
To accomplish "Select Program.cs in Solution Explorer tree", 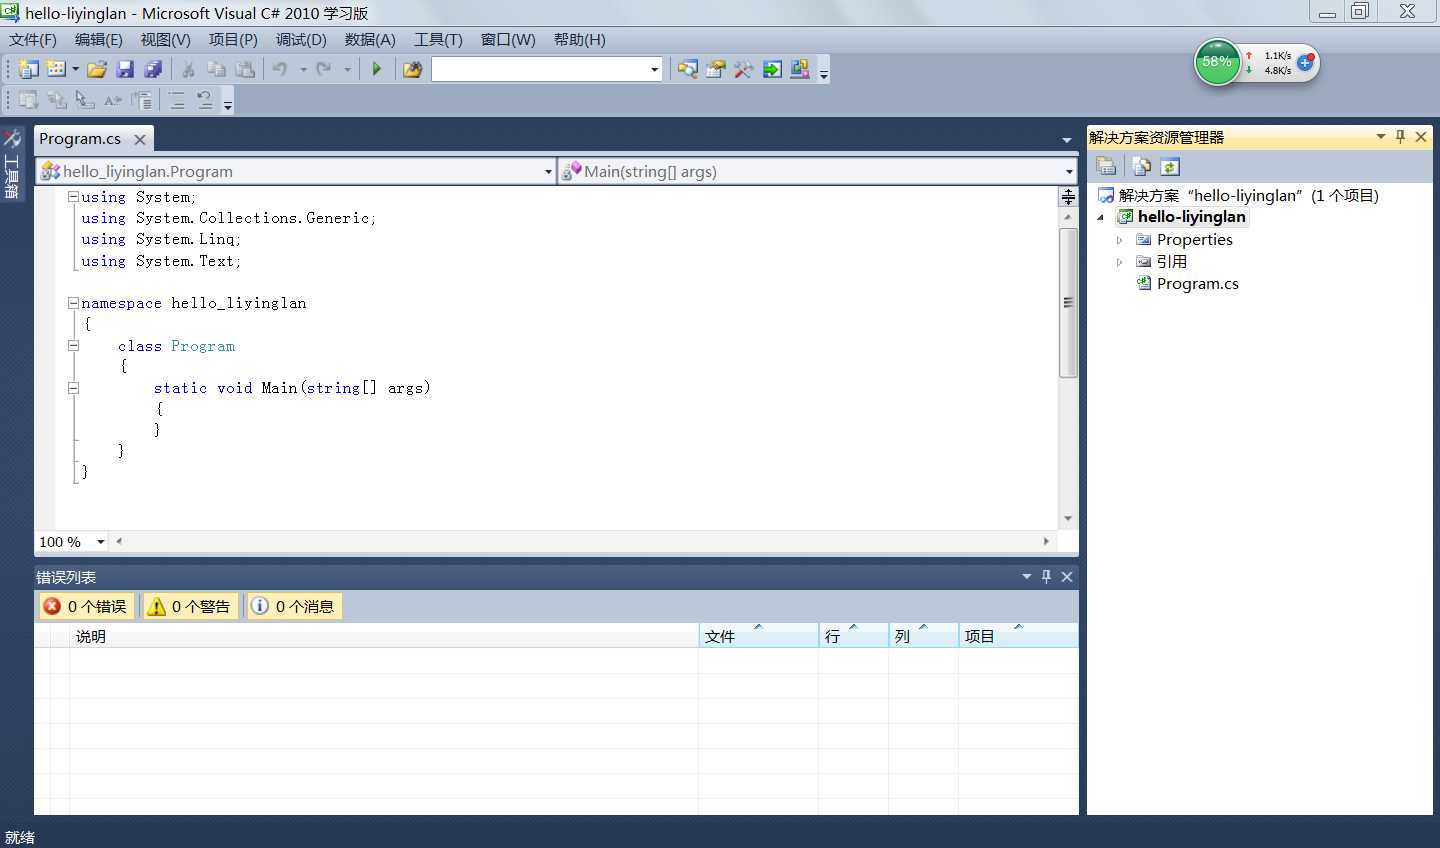I will tap(1197, 284).
